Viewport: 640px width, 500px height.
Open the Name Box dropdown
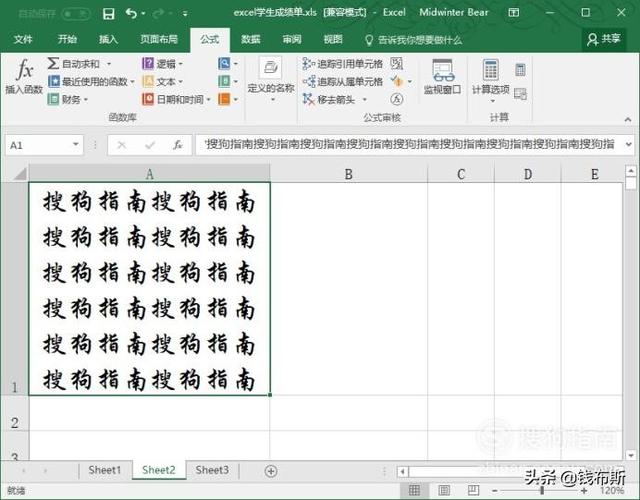tap(76, 144)
